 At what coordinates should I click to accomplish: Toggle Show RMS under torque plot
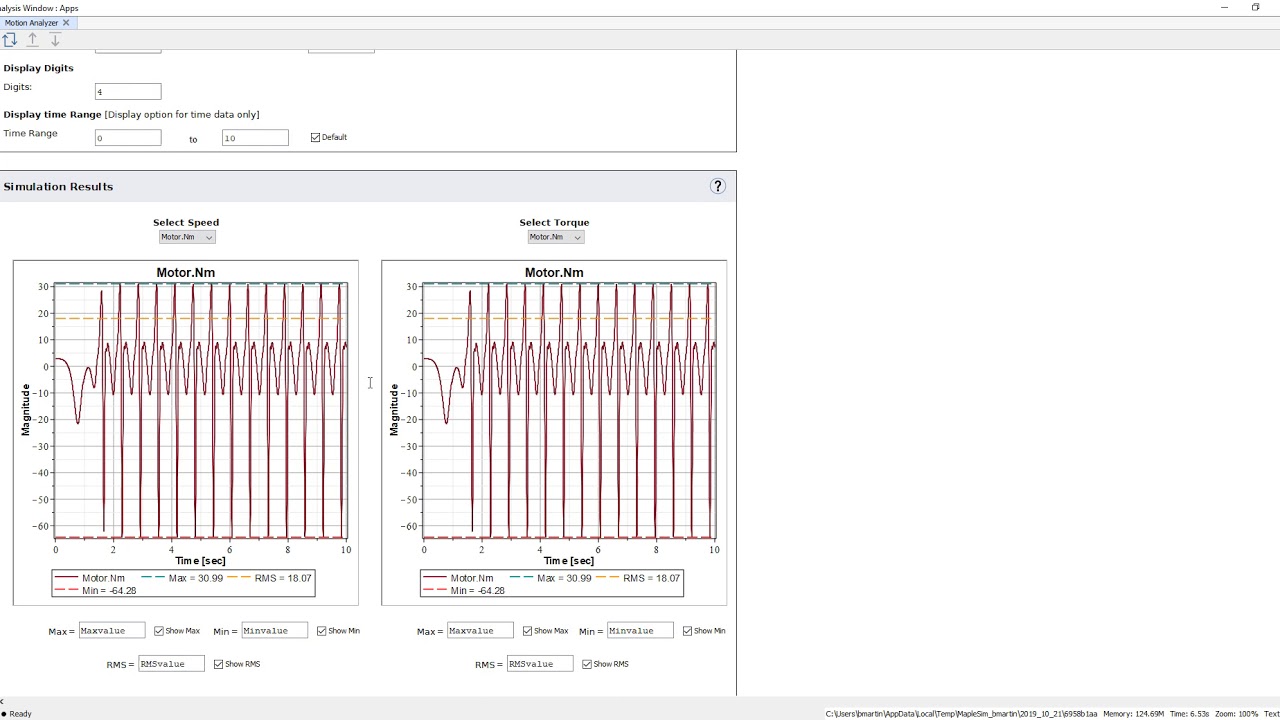click(587, 664)
